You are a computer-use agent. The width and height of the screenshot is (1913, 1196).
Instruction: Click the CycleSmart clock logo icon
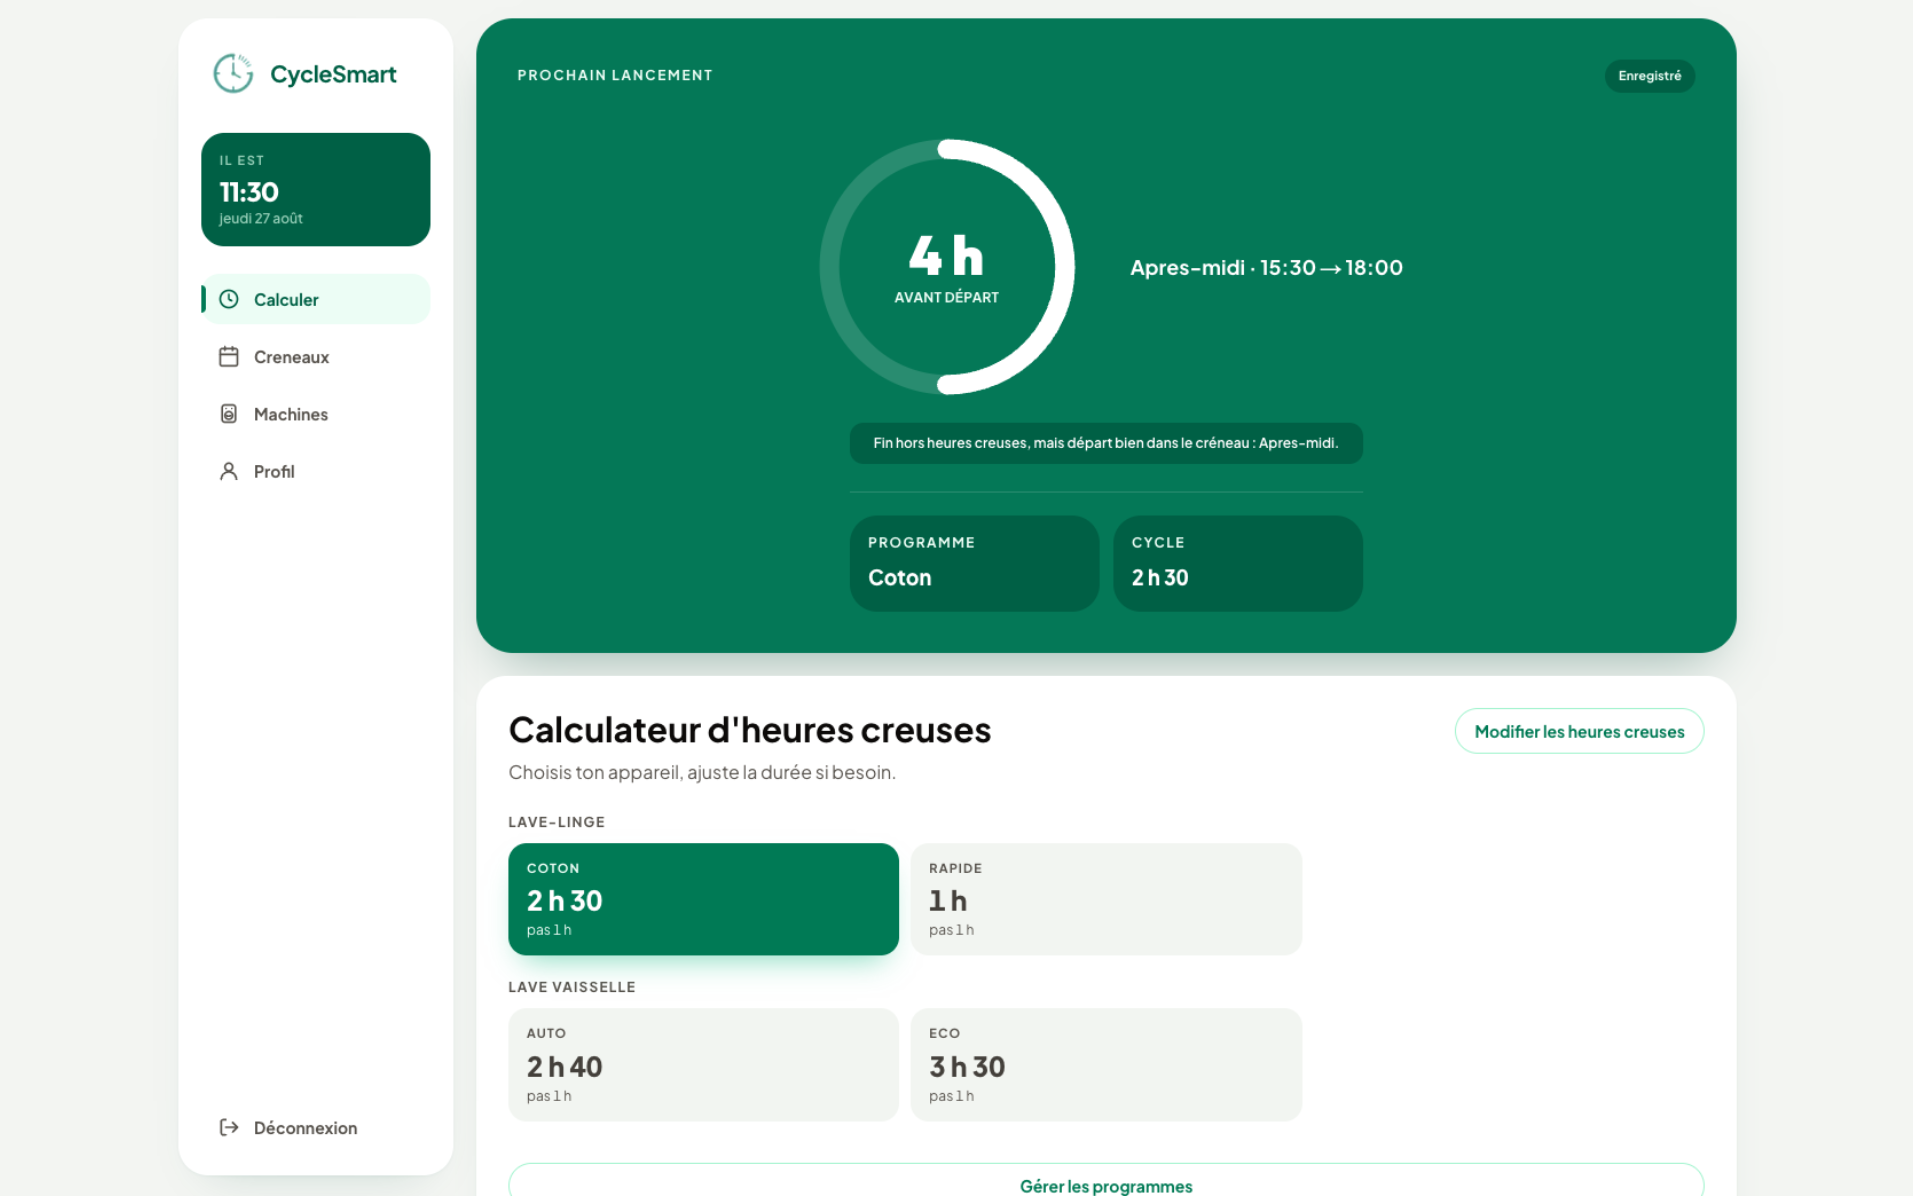tap(233, 74)
